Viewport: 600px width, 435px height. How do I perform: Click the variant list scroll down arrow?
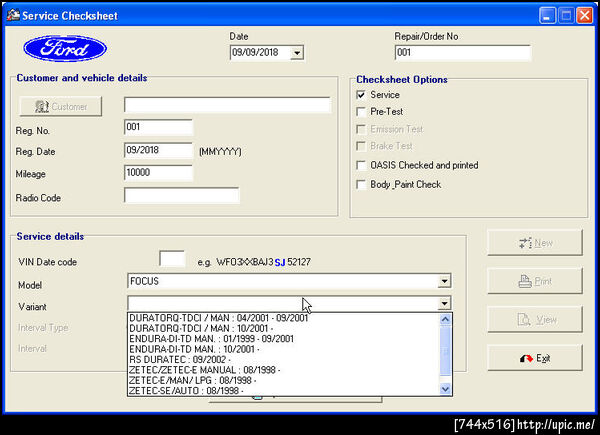click(445, 389)
